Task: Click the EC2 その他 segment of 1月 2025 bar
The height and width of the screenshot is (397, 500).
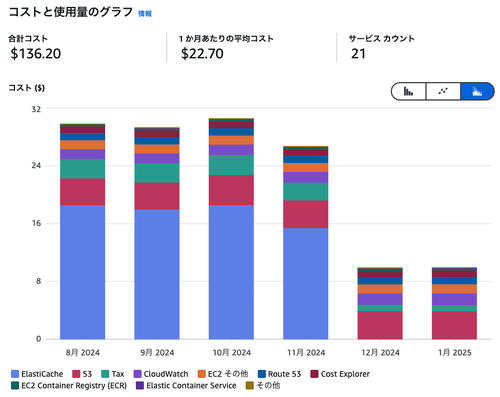Action: pos(454,289)
